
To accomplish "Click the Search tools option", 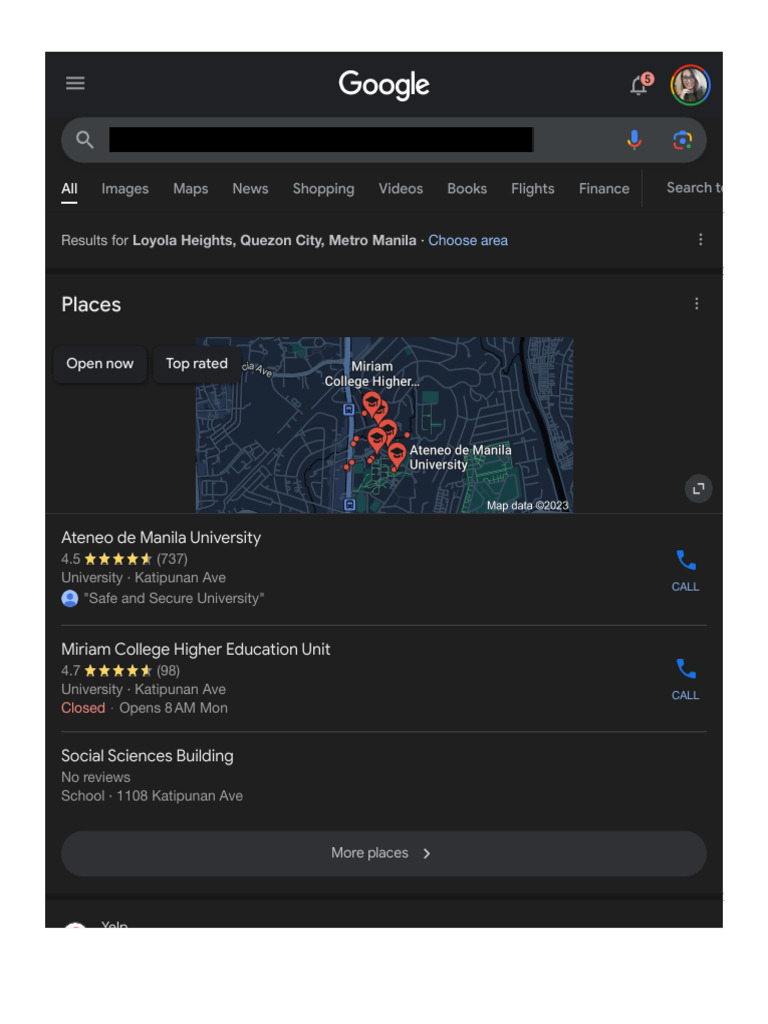I will [x=694, y=188].
